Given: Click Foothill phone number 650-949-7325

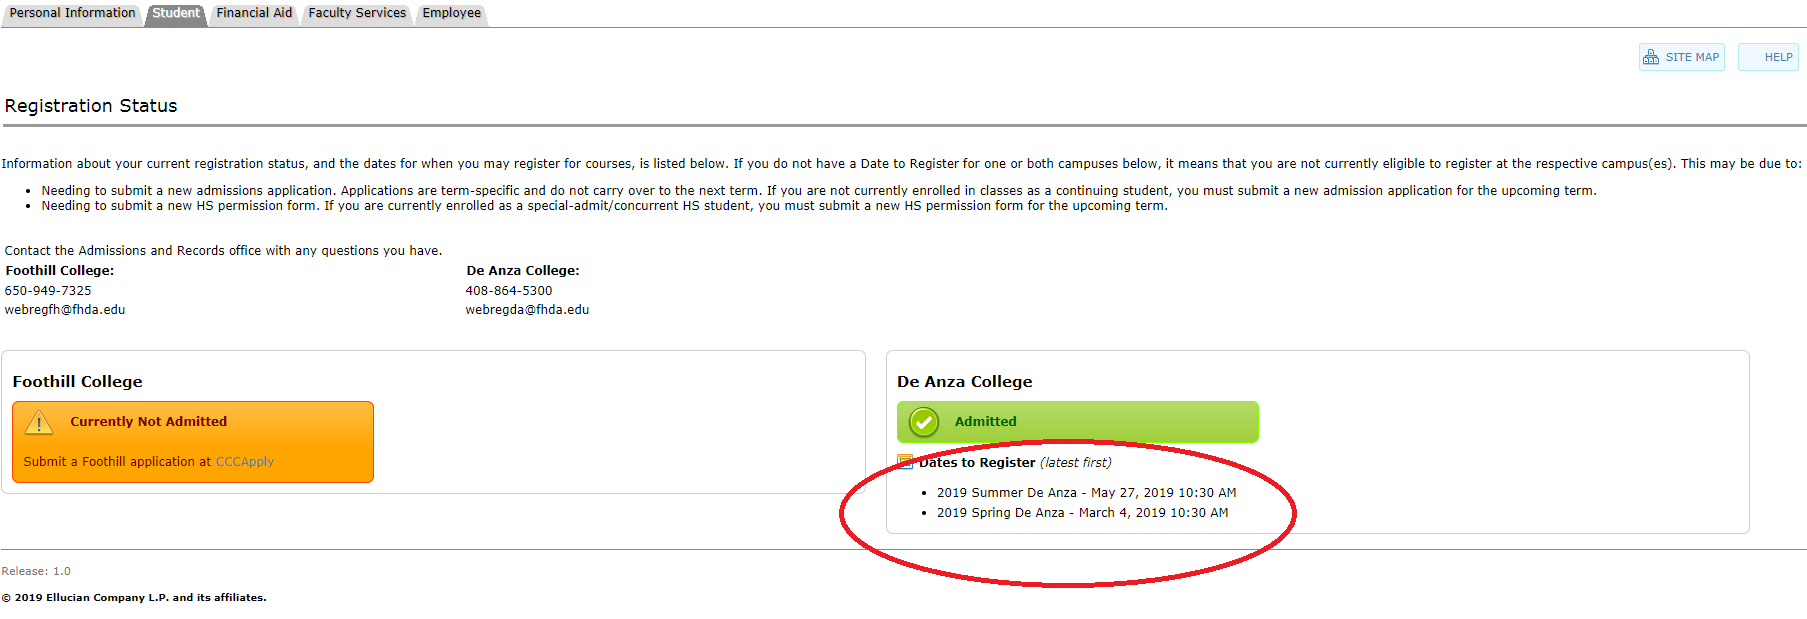Looking at the screenshot, I should click(x=48, y=291).
